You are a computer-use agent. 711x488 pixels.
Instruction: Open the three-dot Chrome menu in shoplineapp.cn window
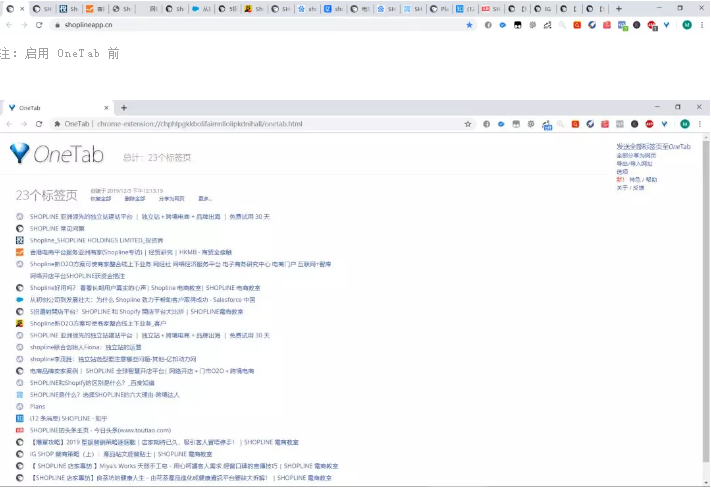702,25
